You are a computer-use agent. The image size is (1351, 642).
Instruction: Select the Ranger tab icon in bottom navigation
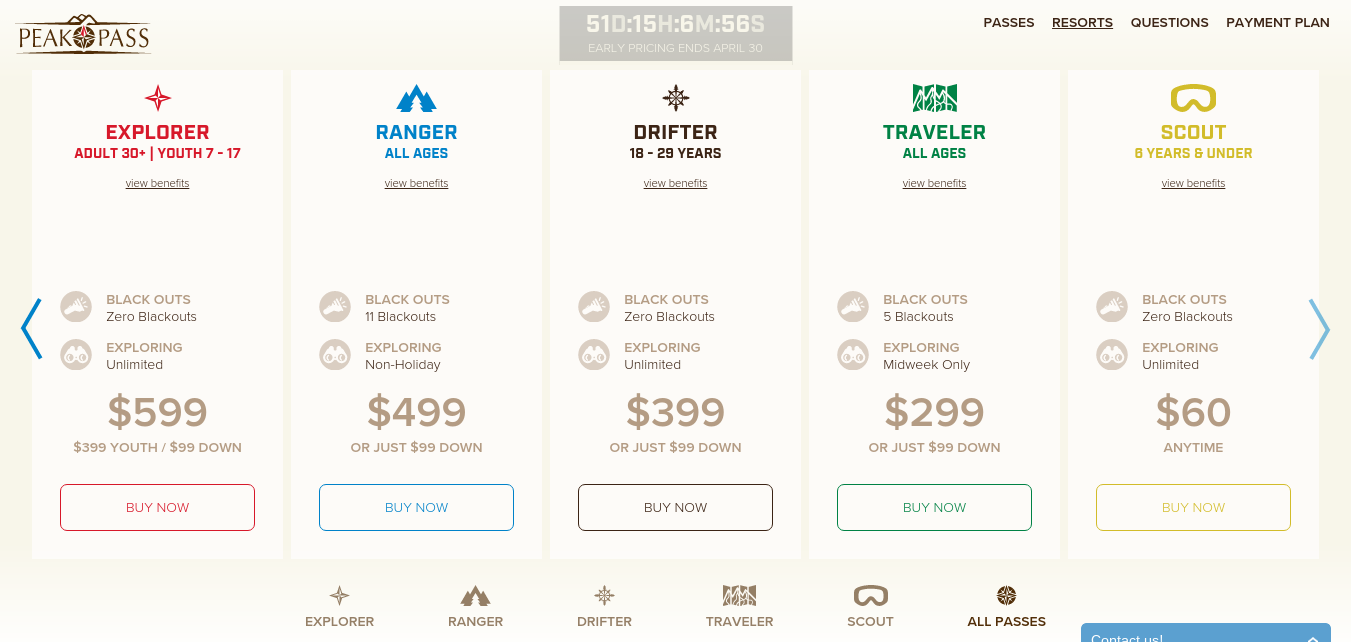click(475, 597)
